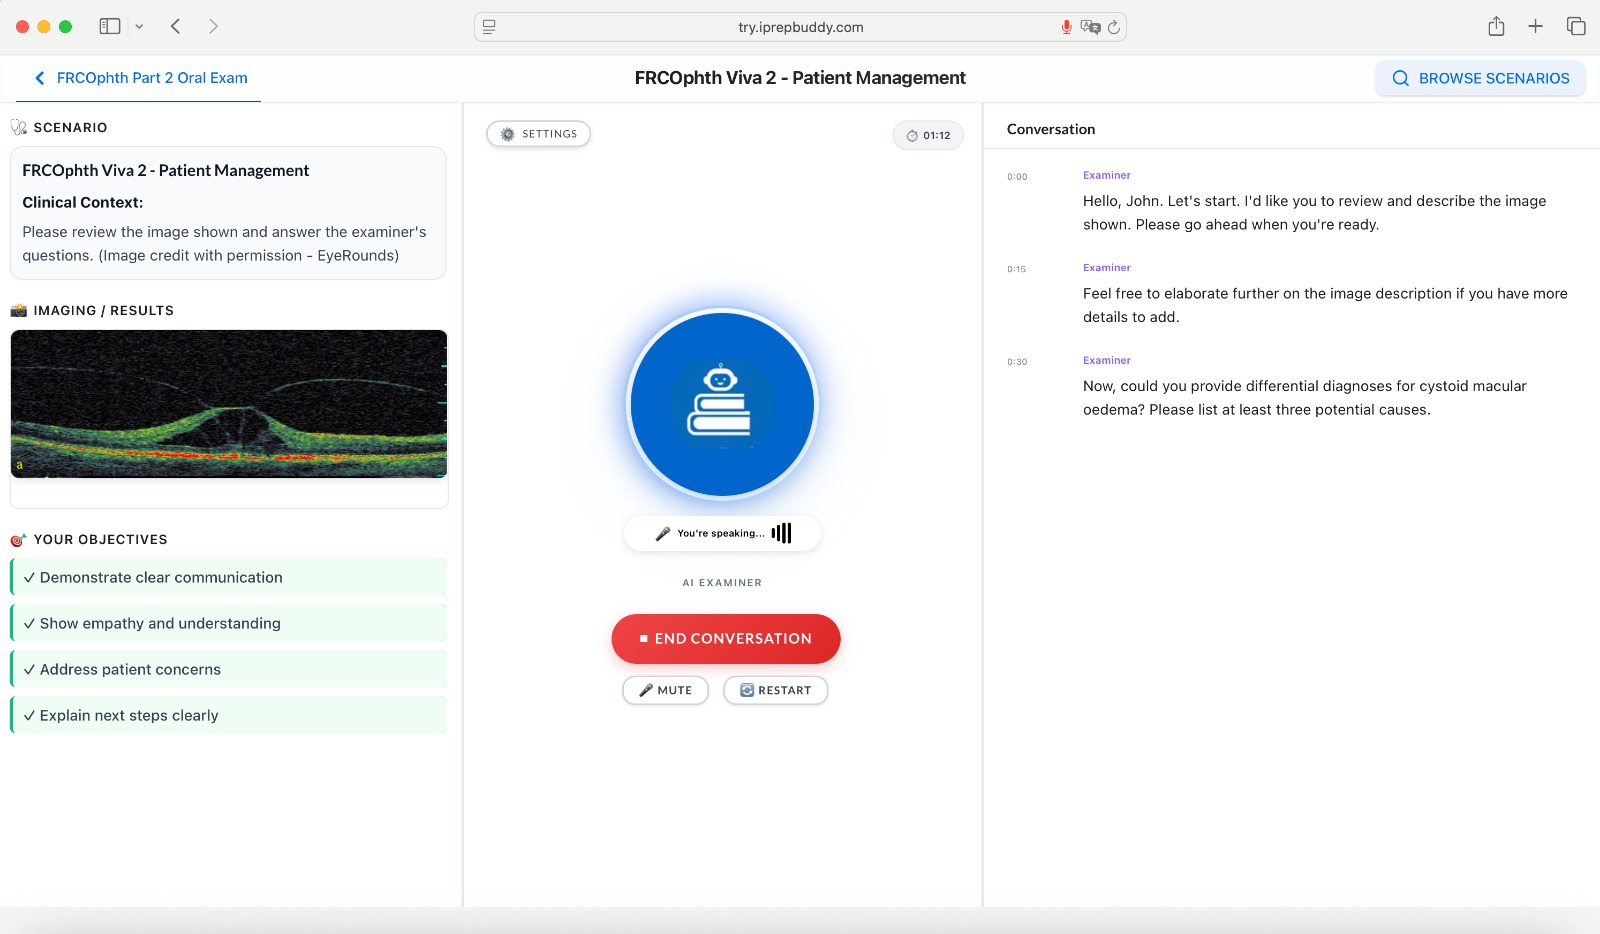This screenshot has height=934, width=1600.
Task: Select the magnifier icon in Browse Scenarios
Action: pyautogui.click(x=1400, y=78)
